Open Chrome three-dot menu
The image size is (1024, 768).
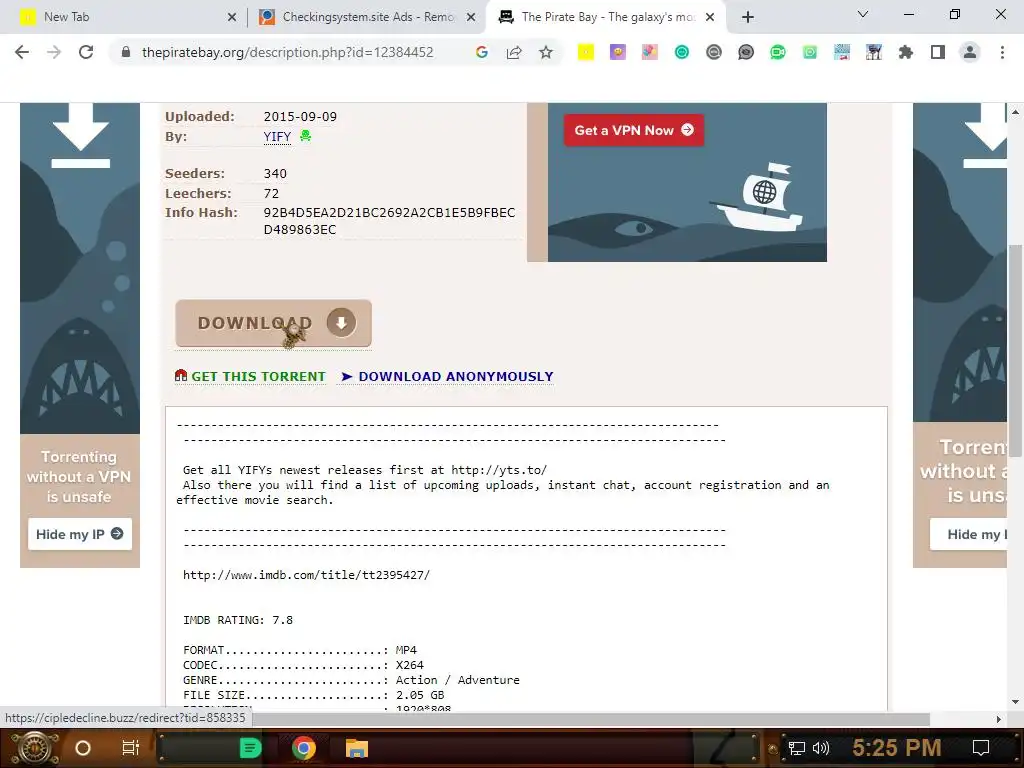(x=1002, y=52)
